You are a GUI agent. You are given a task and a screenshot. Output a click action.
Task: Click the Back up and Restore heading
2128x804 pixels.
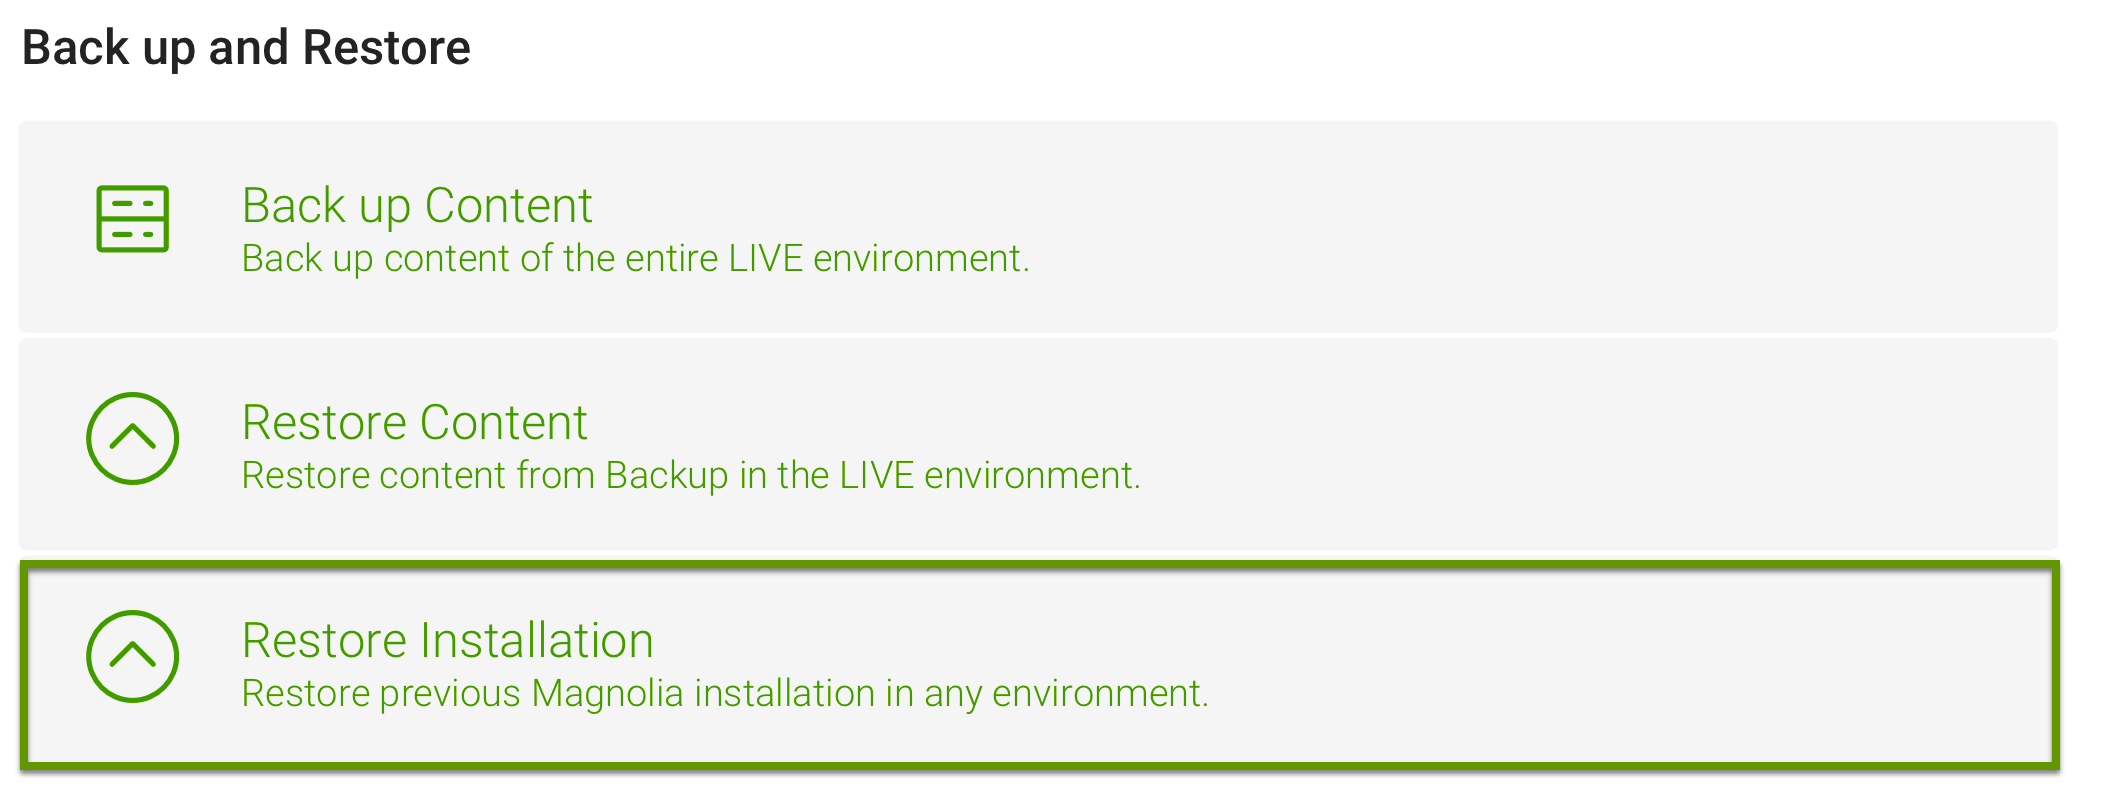[246, 48]
